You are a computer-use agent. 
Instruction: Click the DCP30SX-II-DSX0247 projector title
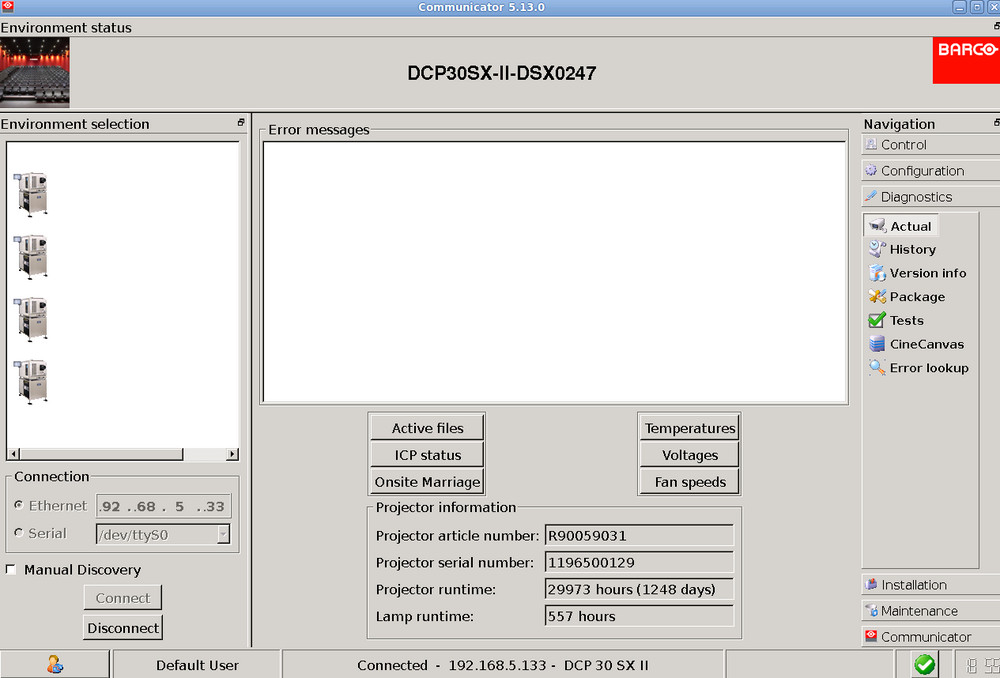[x=501, y=73]
